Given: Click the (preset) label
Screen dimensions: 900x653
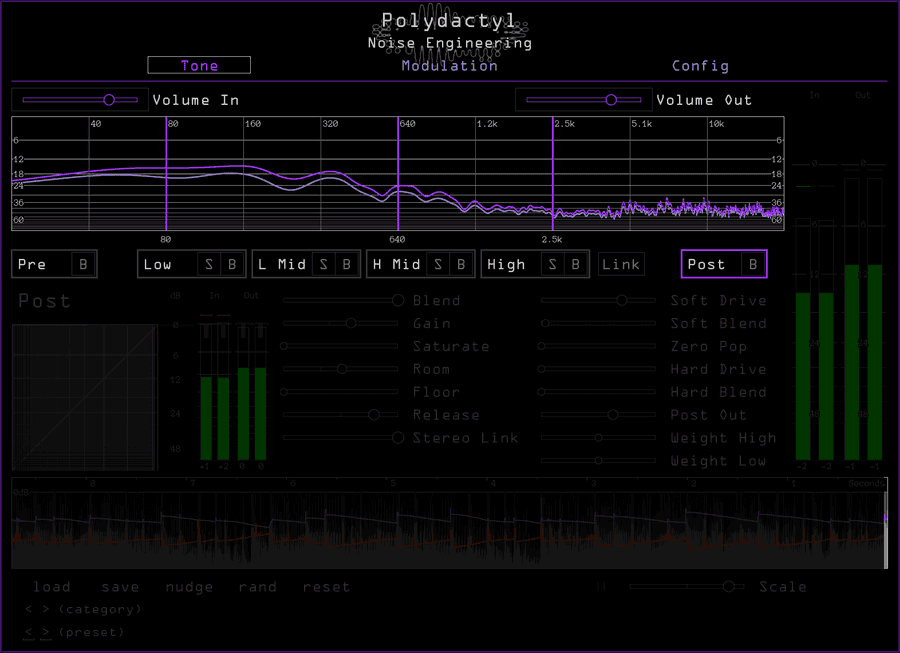Looking at the screenshot, I should coord(91,632).
